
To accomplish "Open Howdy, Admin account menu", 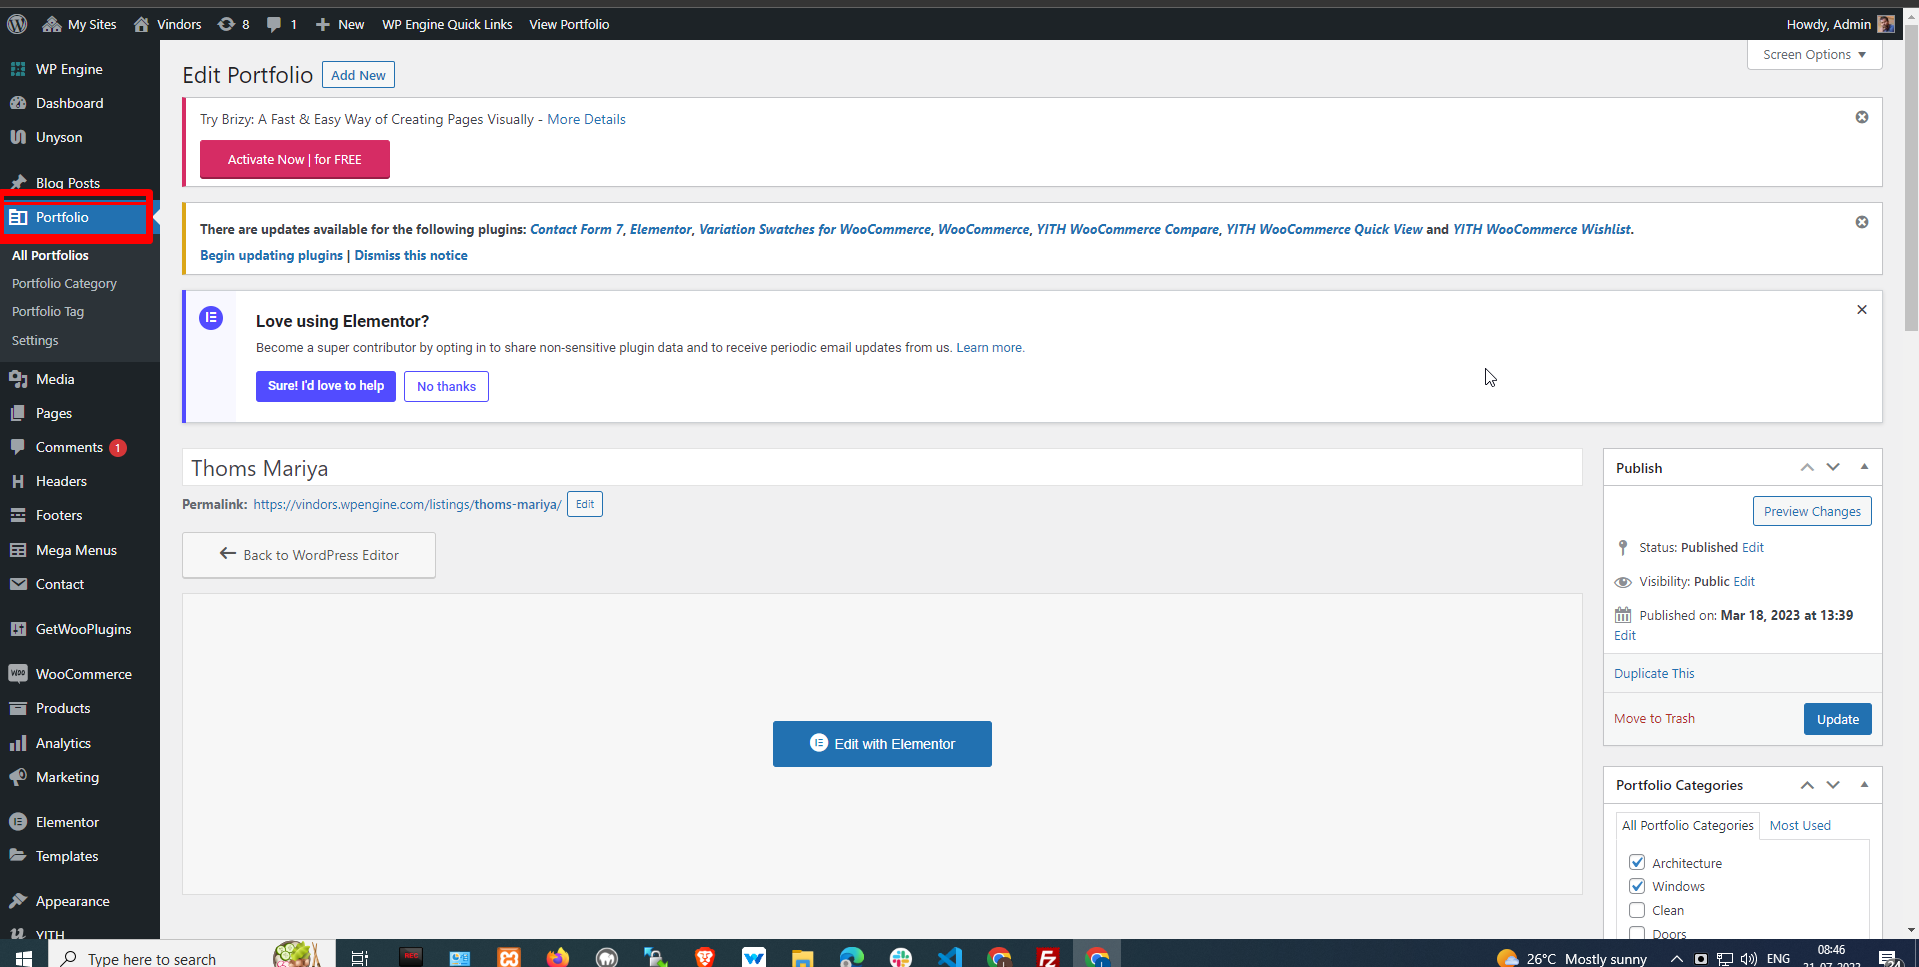I will click(x=1840, y=24).
